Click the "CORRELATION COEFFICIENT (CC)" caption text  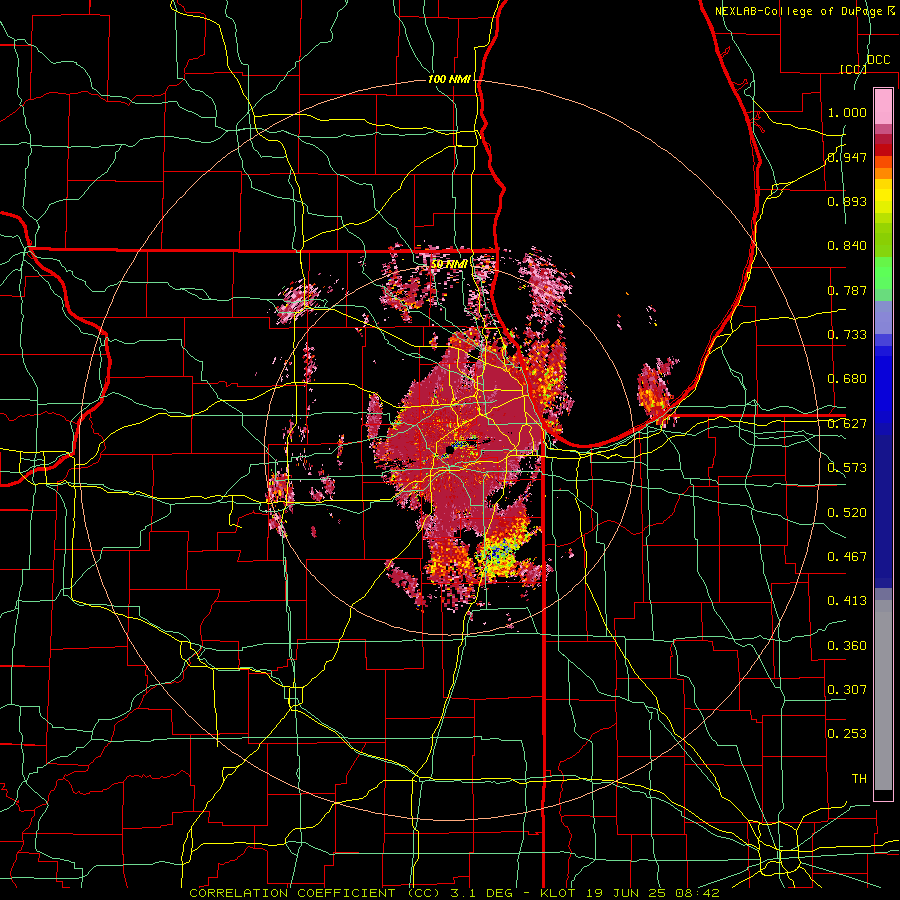pyautogui.click(x=315, y=893)
